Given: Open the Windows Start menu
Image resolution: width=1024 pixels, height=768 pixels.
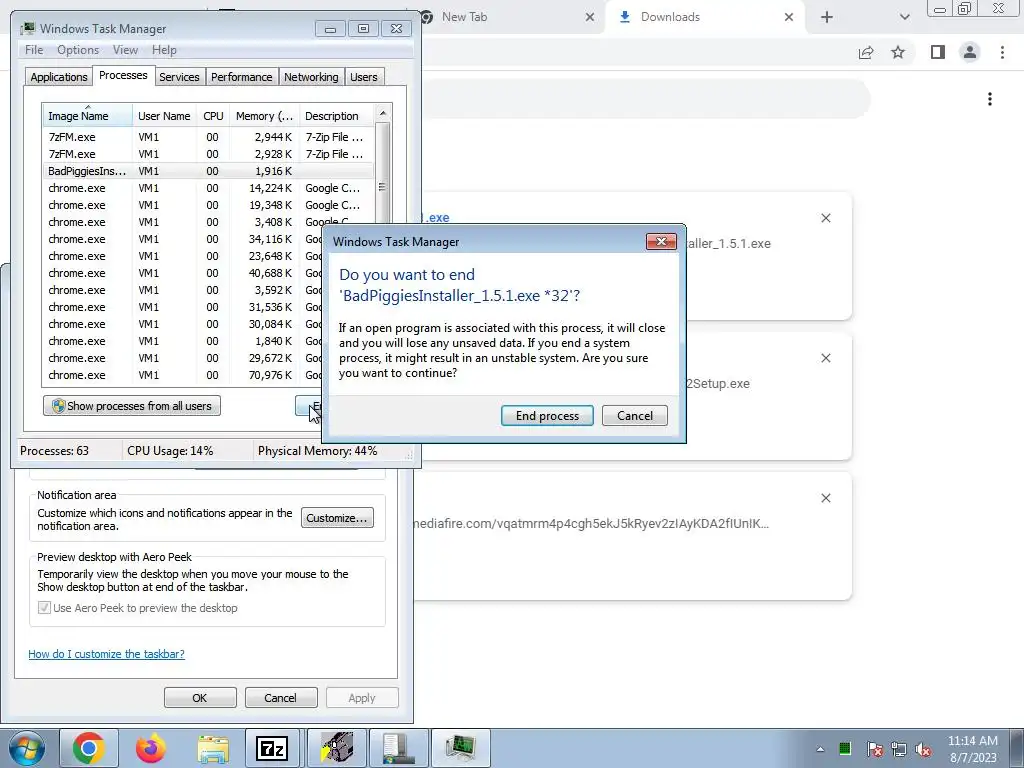Looking at the screenshot, I should [26, 748].
